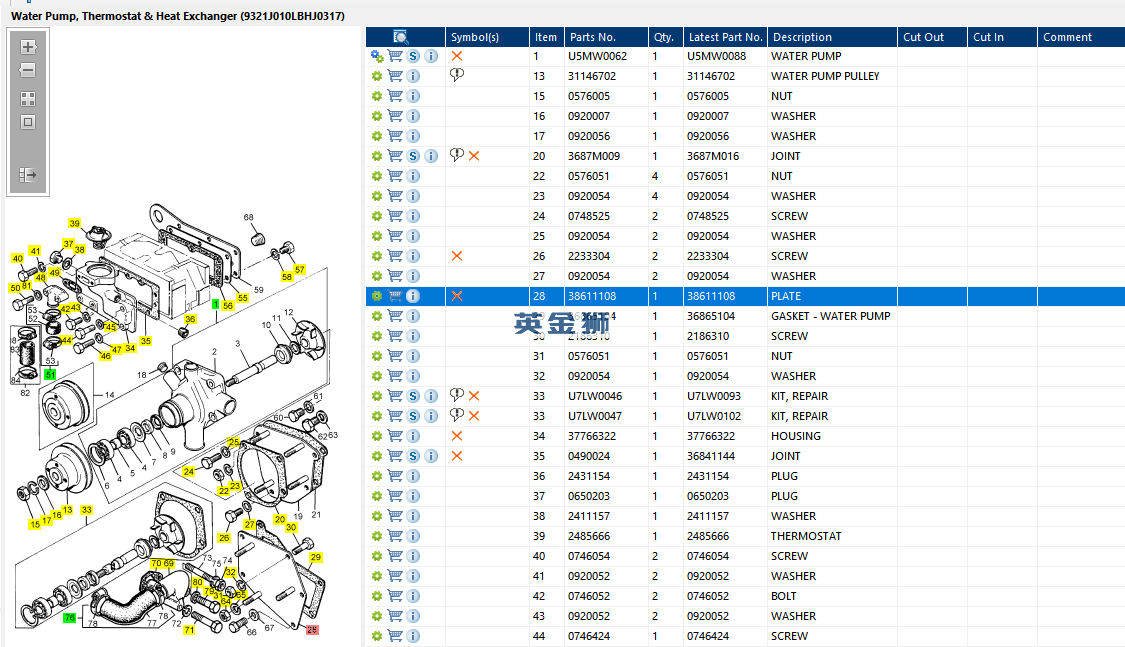
Task: Add item 15 NUT to the cart
Action: (395, 96)
